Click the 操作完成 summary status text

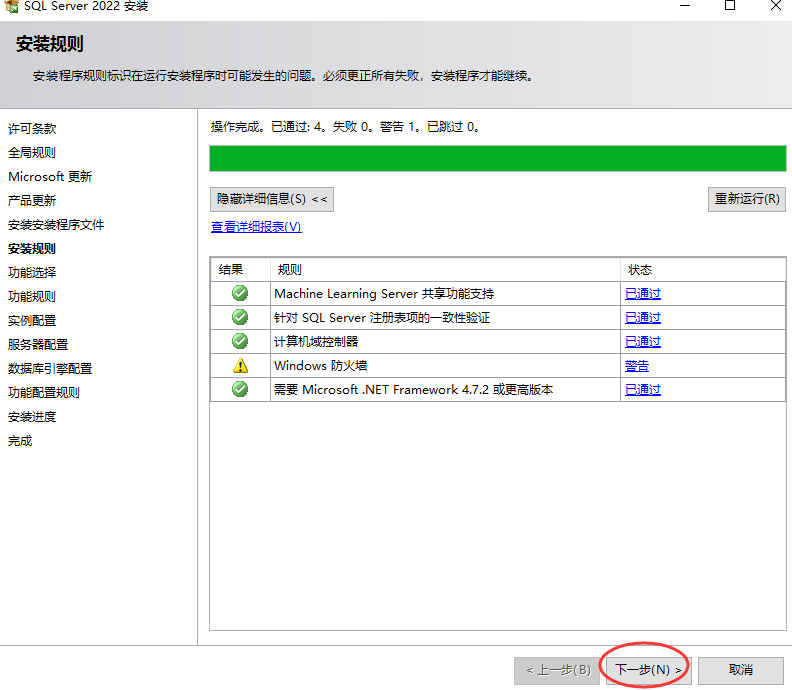coord(345,127)
